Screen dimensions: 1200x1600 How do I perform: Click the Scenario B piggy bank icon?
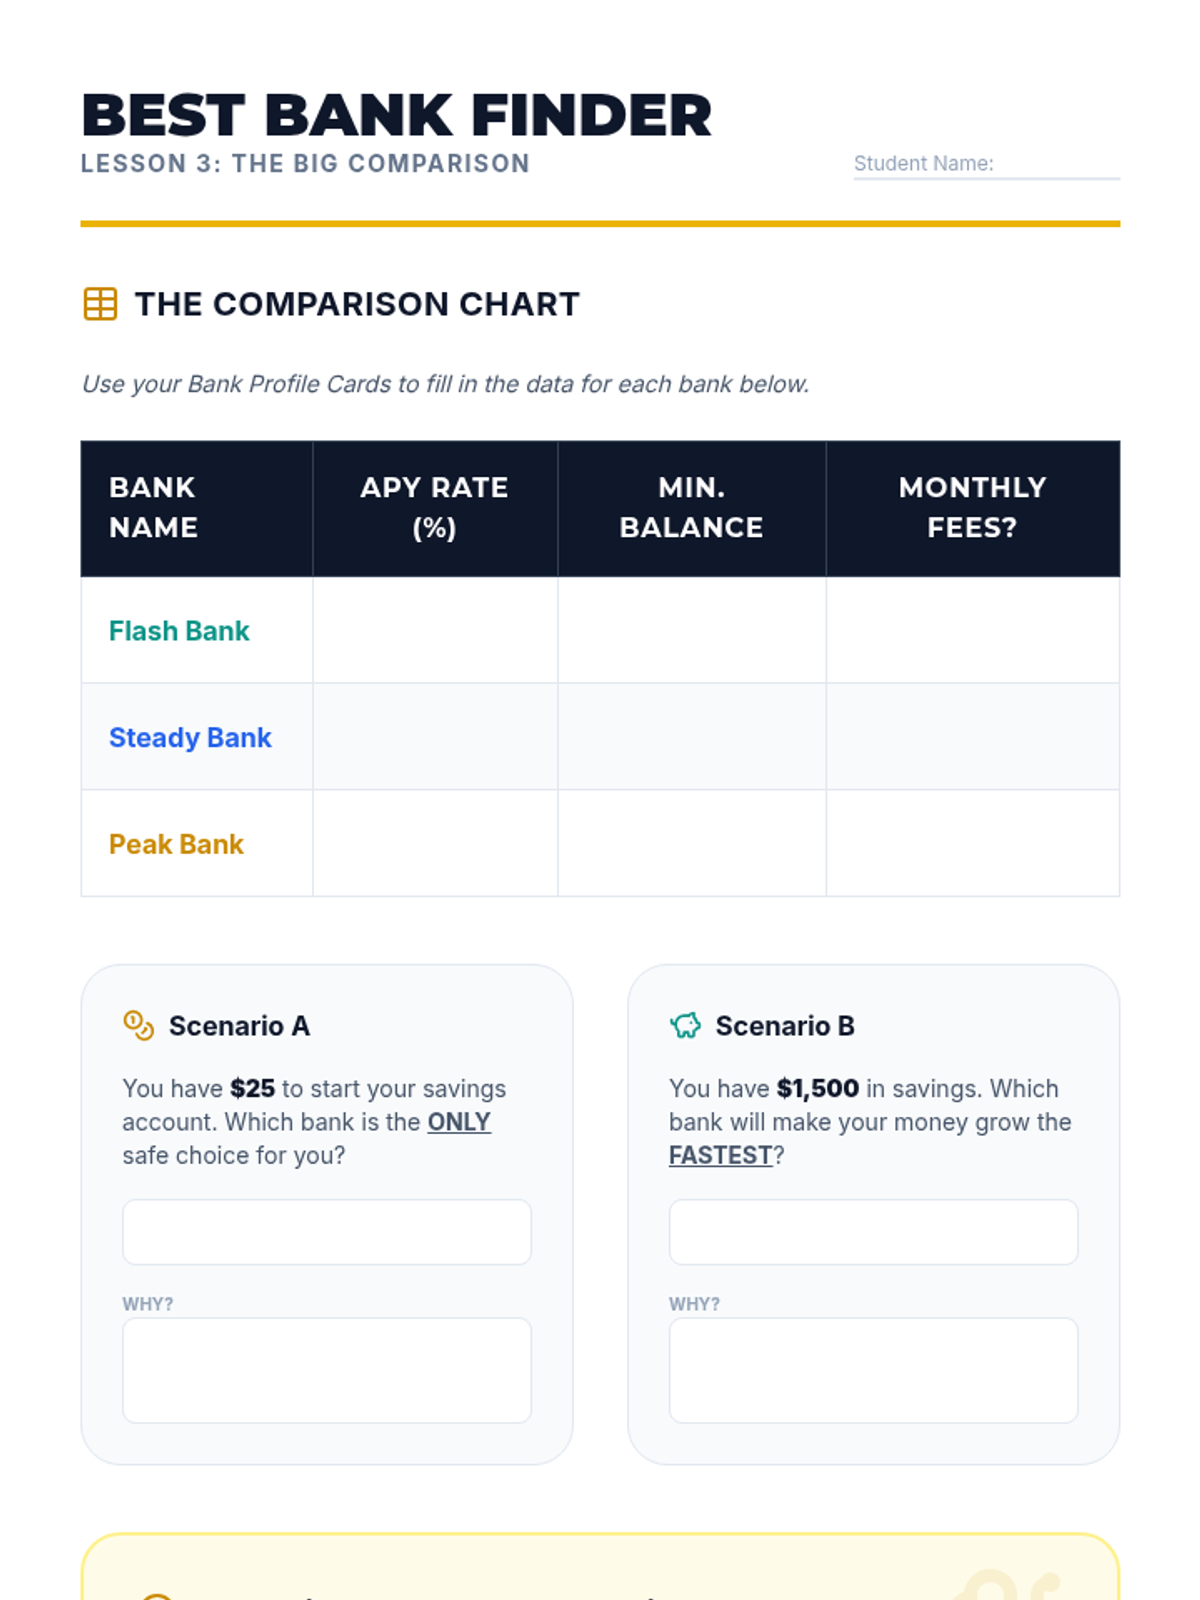coord(685,1026)
